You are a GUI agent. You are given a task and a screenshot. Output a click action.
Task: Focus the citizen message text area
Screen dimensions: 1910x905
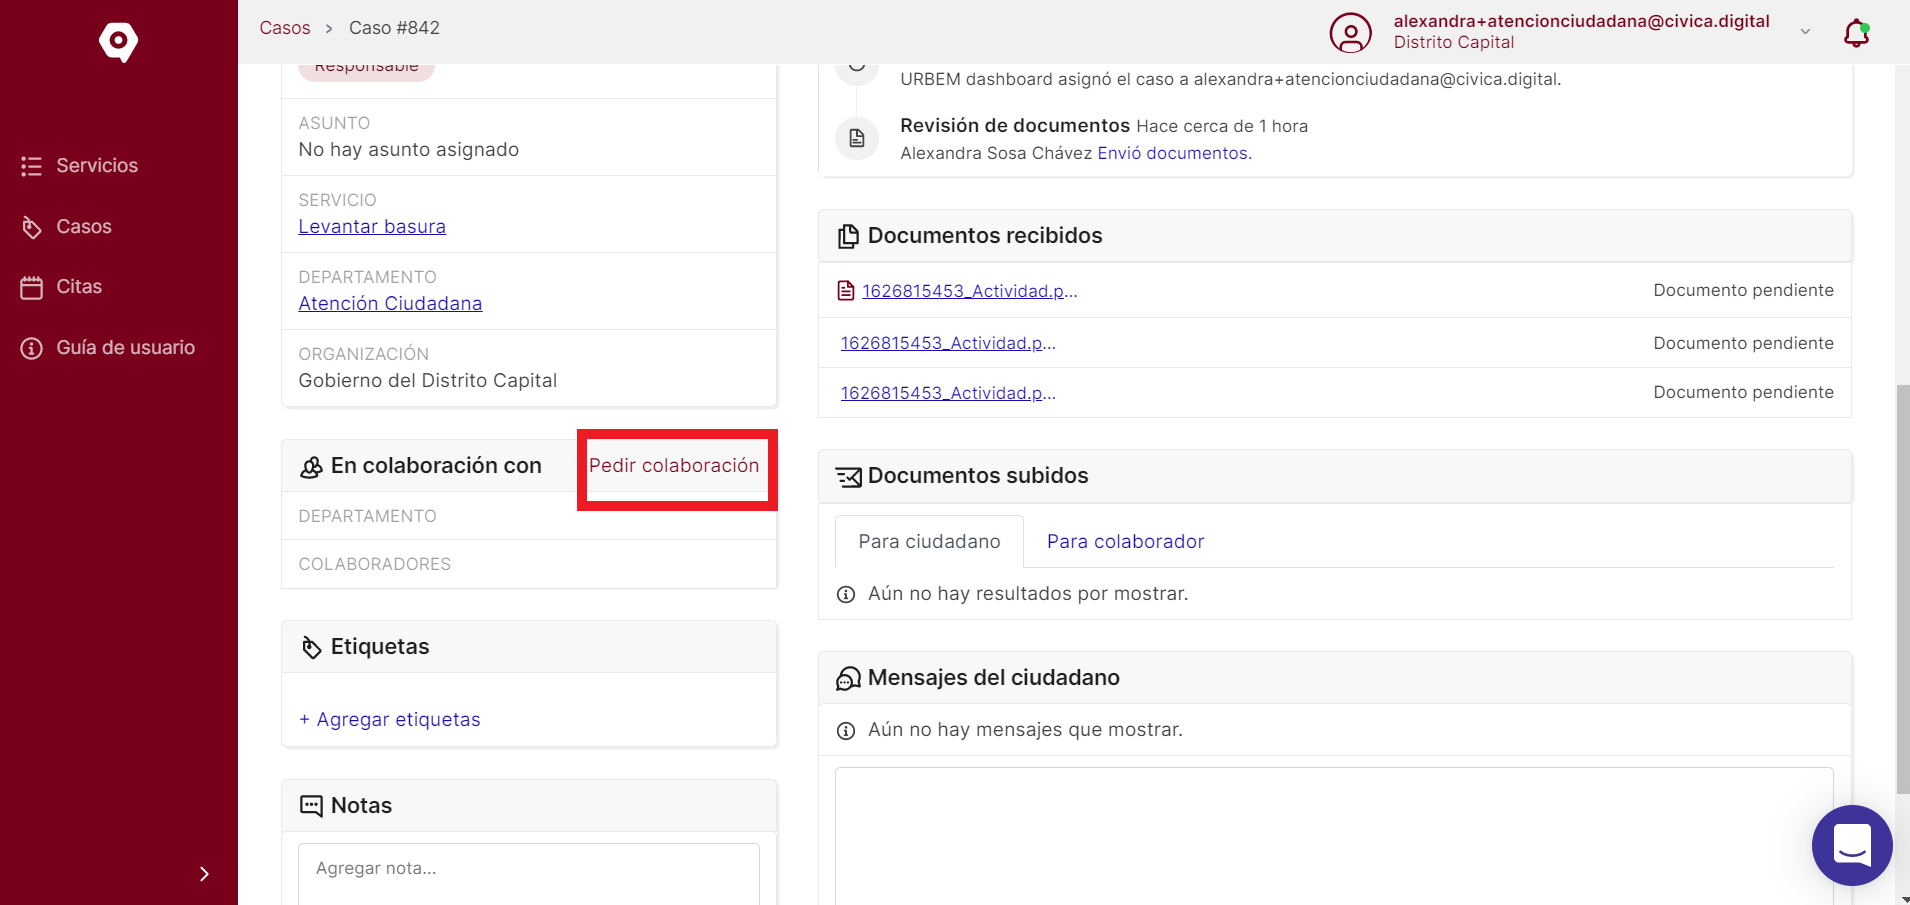1334,836
